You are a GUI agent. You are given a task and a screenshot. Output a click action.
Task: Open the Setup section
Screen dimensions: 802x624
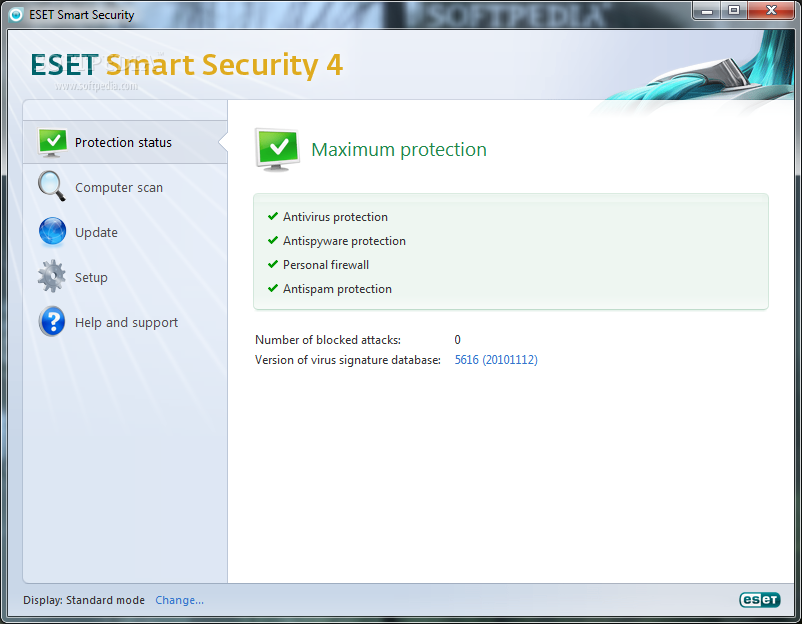[125, 277]
